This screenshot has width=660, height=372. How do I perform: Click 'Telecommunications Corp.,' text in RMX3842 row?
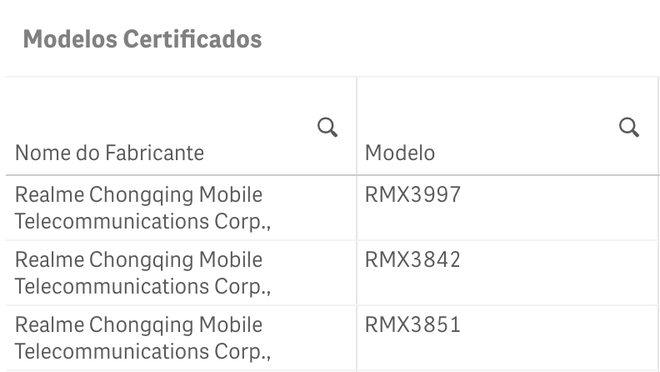tap(143, 287)
